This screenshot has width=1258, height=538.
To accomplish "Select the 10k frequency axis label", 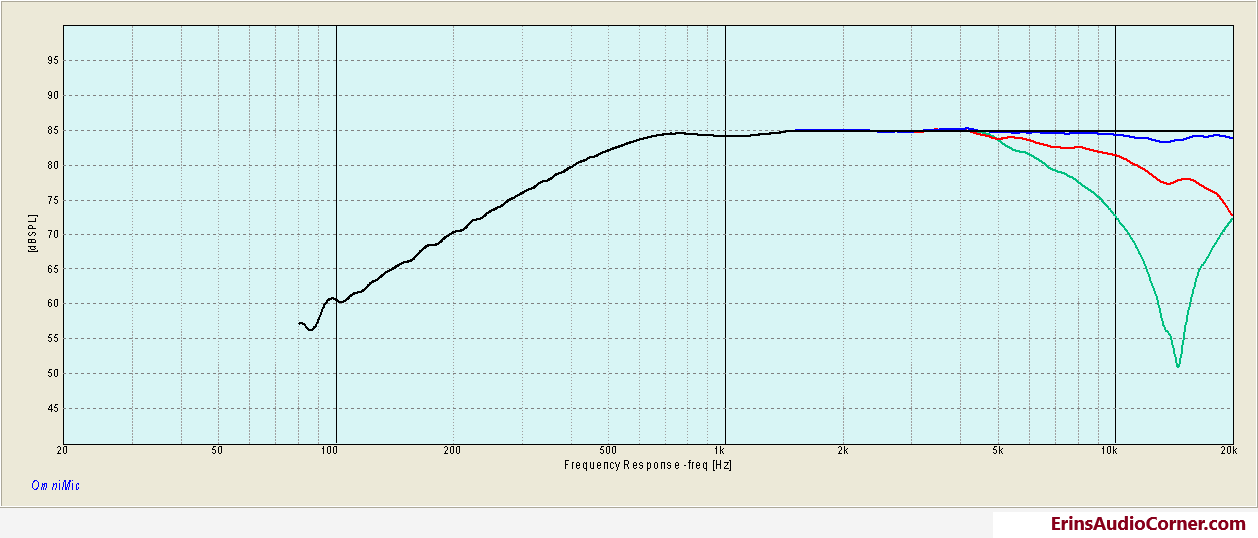I will pos(1109,452).
